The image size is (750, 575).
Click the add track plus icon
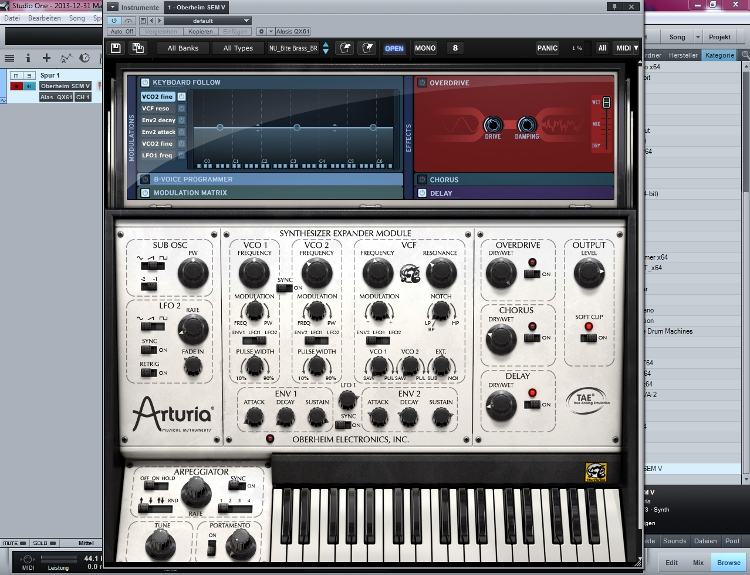pyautogui.click(x=46, y=58)
